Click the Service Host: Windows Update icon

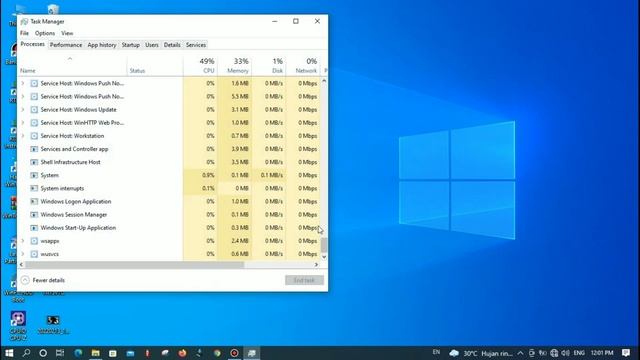point(34,110)
